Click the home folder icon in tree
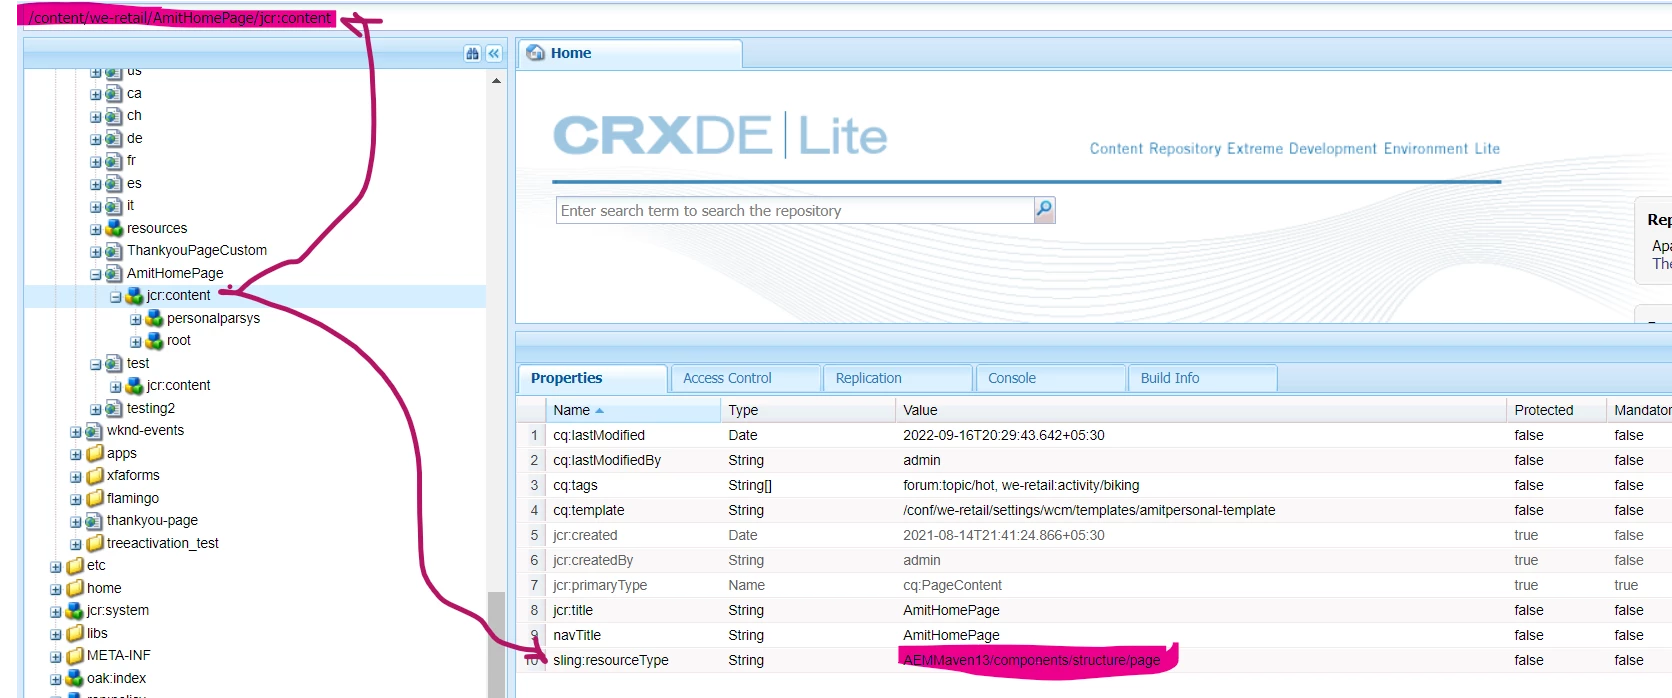This screenshot has height=698, width=1672. (75, 589)
